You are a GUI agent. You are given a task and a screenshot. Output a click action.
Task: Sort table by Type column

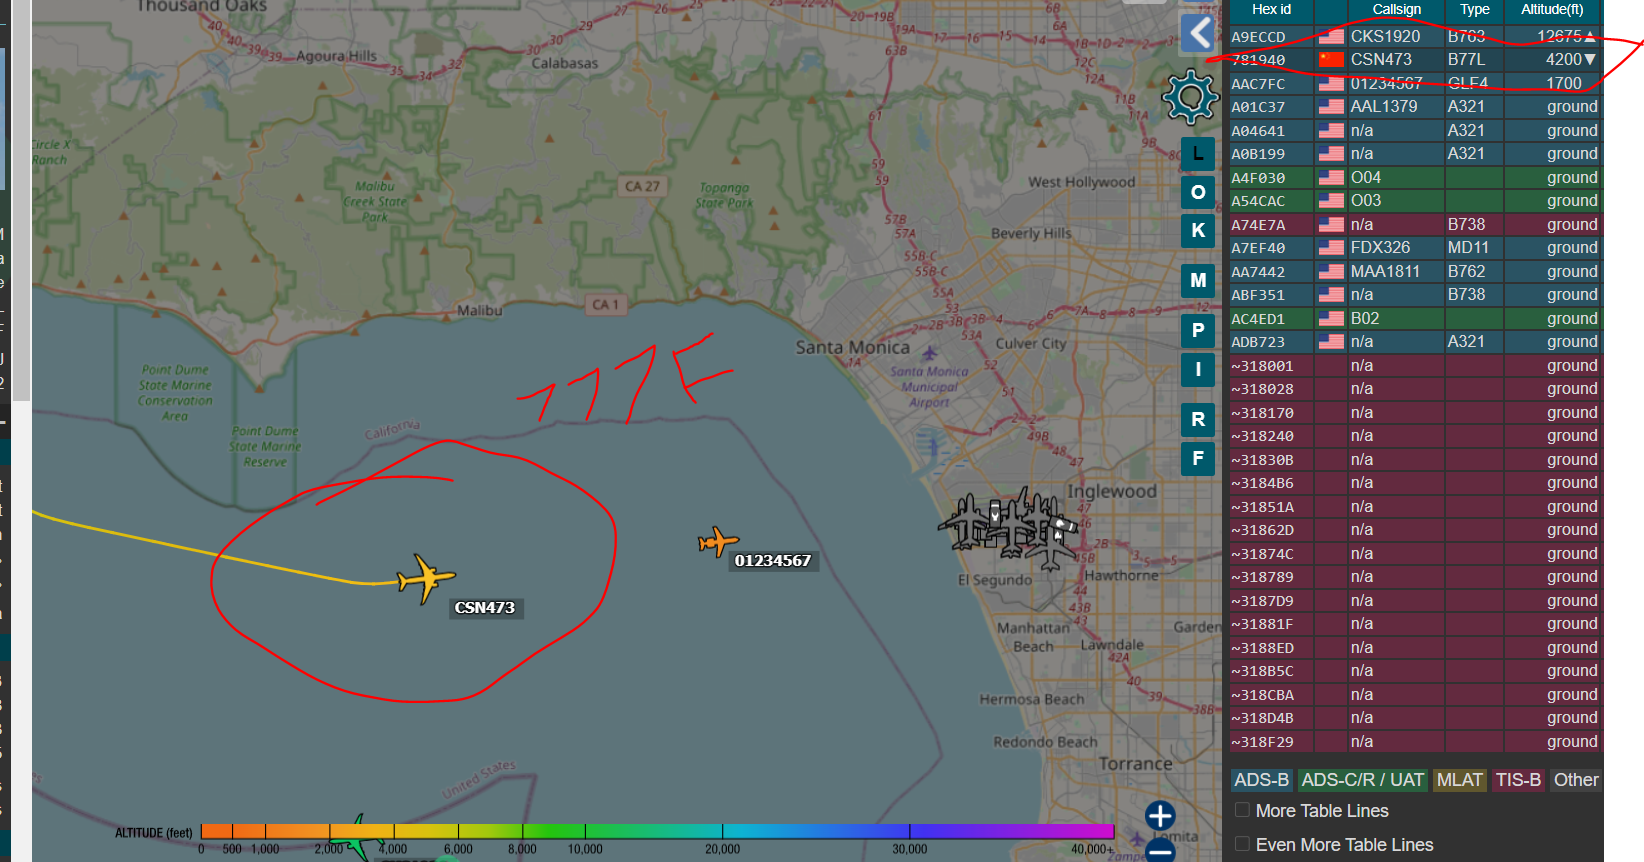click(x=1474, y=9)
